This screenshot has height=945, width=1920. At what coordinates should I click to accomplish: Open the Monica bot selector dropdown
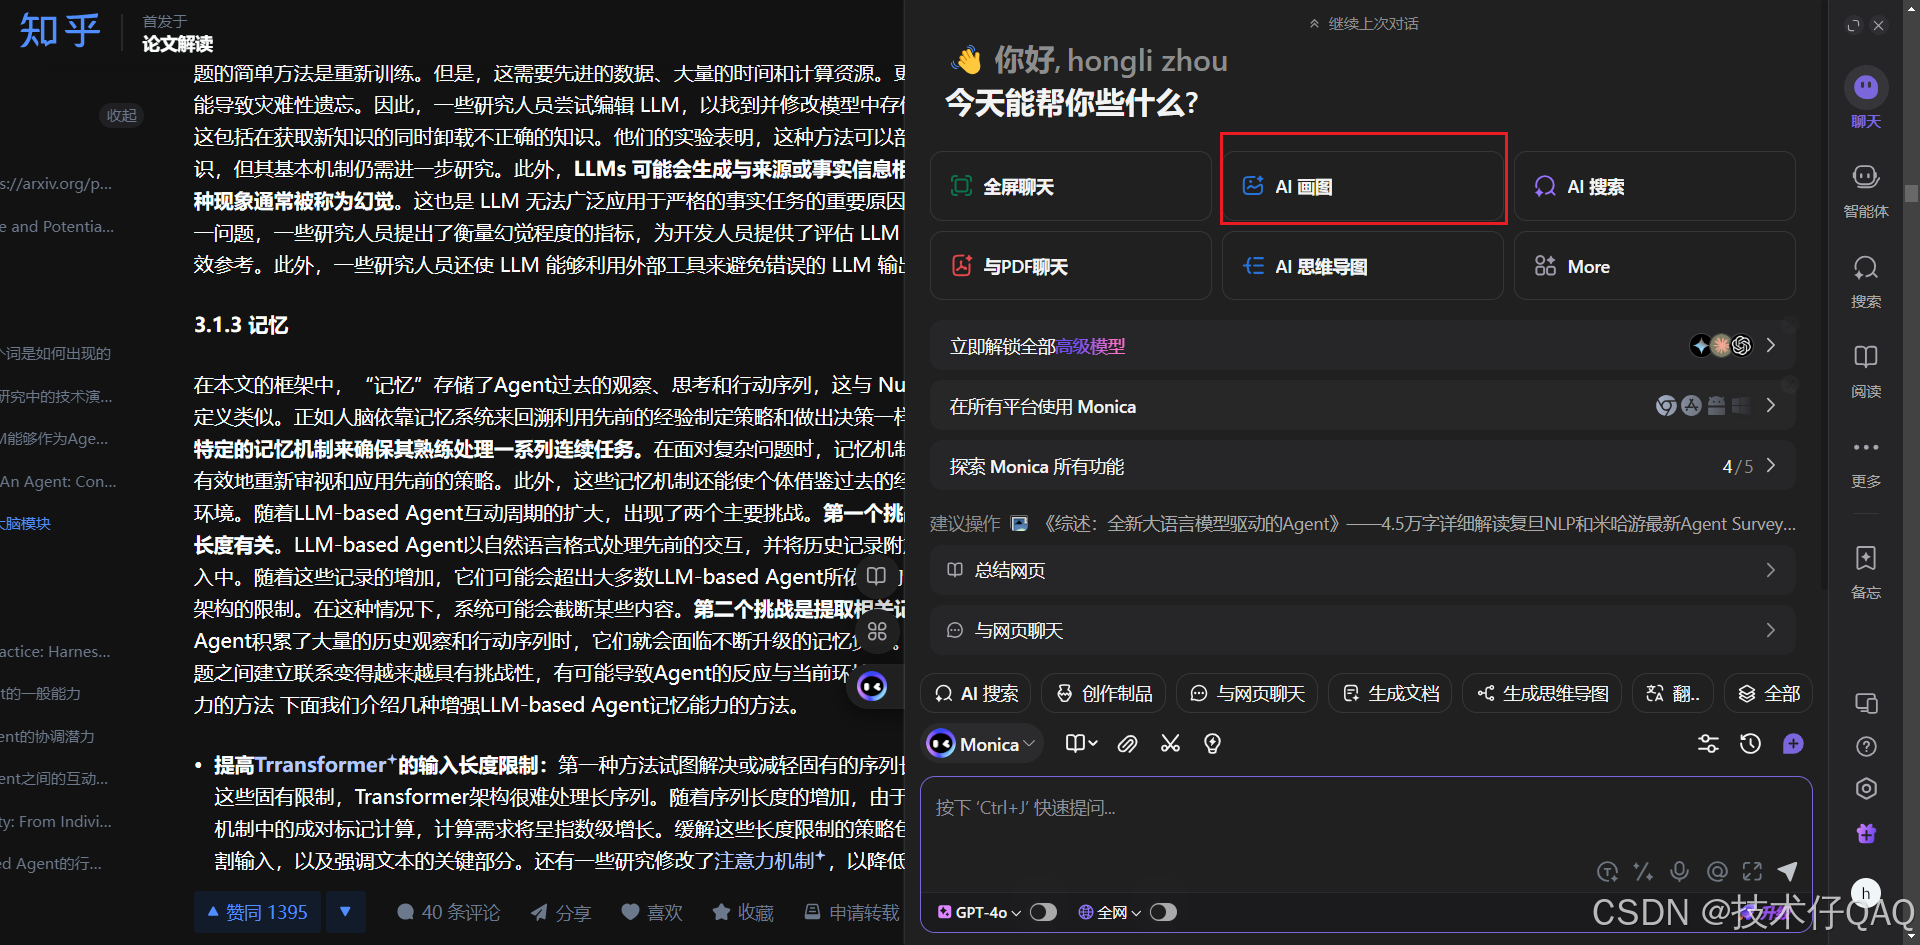[981, 744]
